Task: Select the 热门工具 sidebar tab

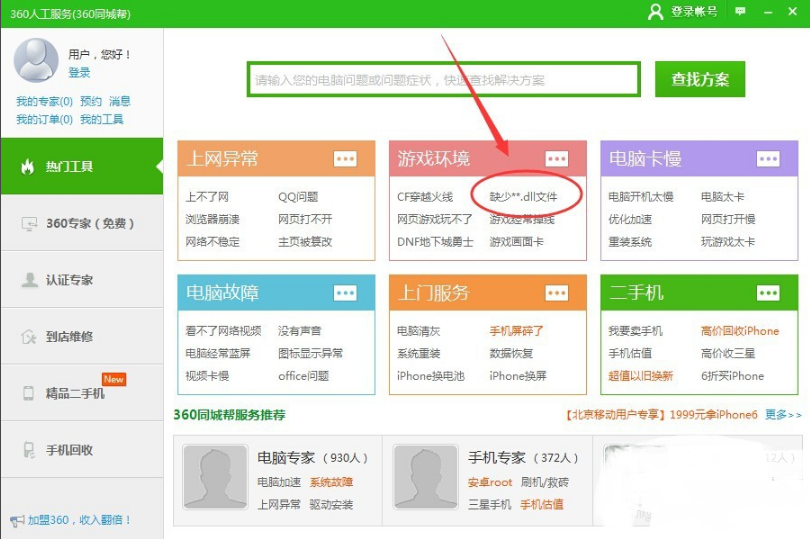Action: 82,166
